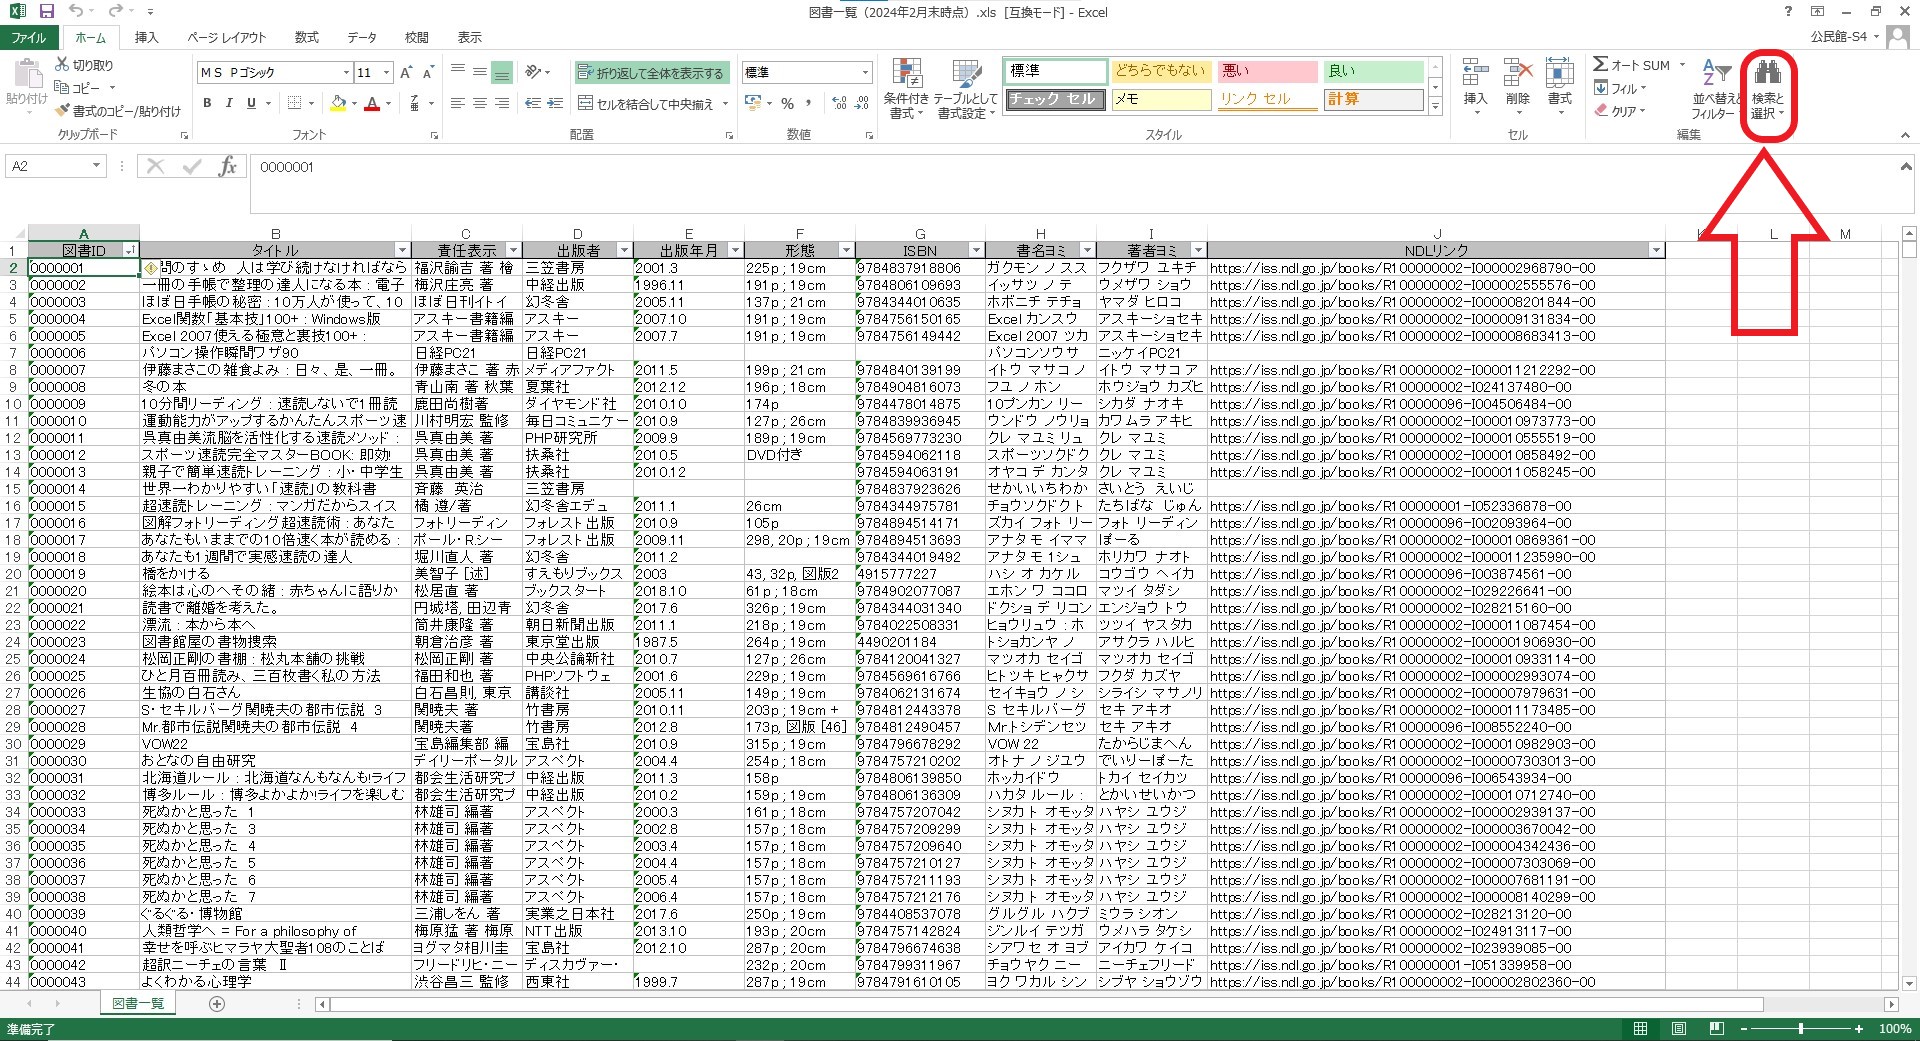Apply yellow fill color bucket icon
The height and width of the screenshot is (1041, 1920).
(339, 103)
